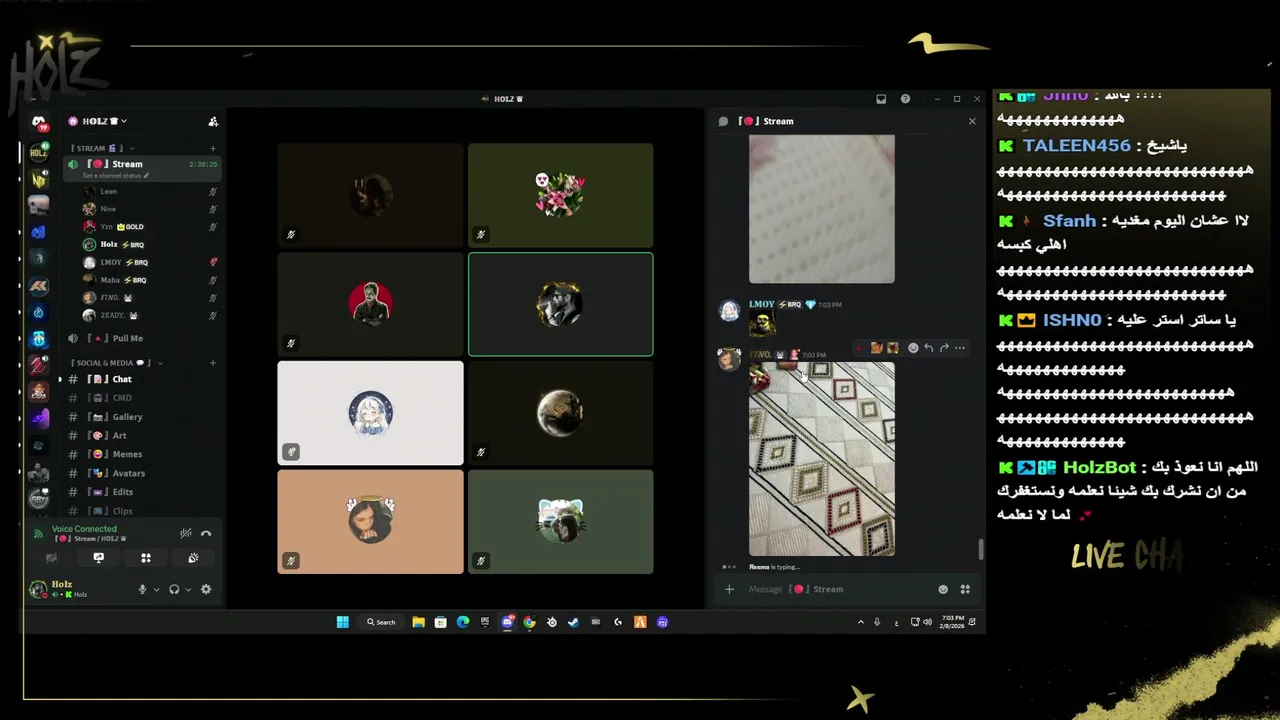Select the highlighted speaking participant tile
The image size is (1280, 720).
pos(560,304)
